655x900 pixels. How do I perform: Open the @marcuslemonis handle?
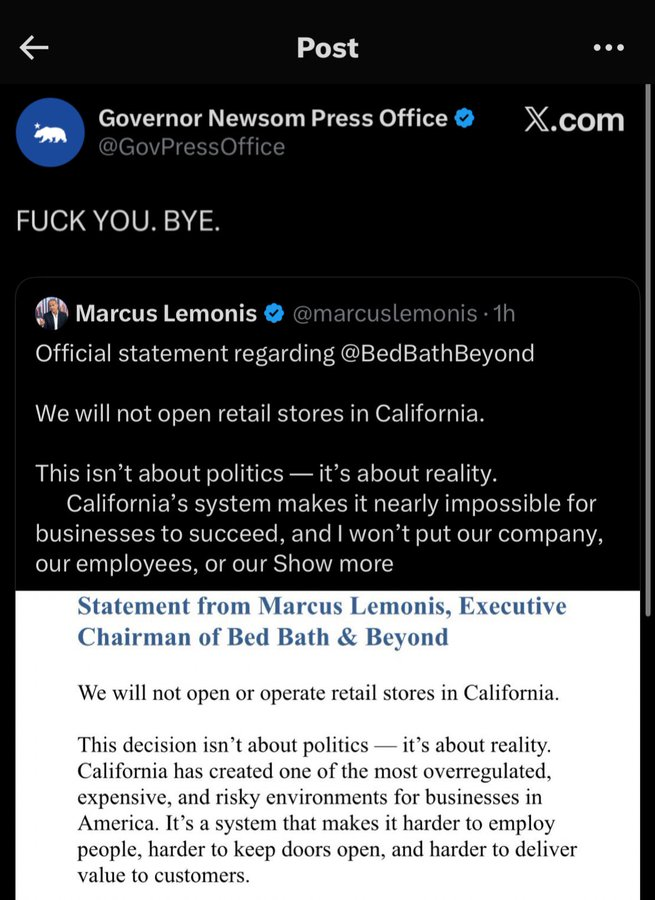pyautogui.click(x=385, y=313)
